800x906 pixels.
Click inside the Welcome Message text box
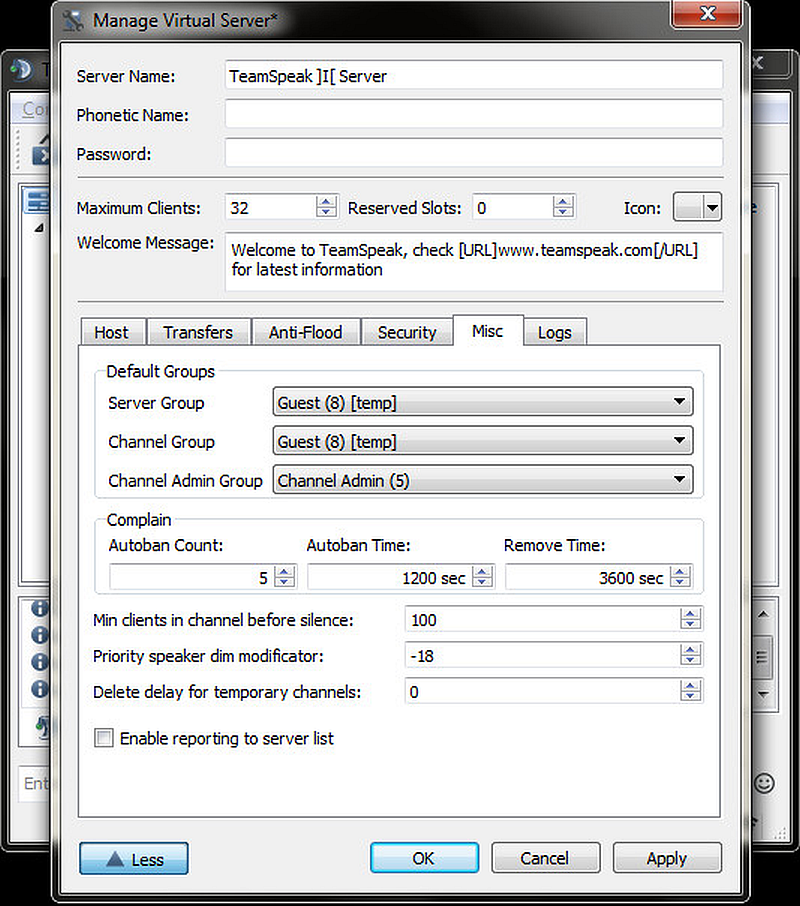[474, 262]
